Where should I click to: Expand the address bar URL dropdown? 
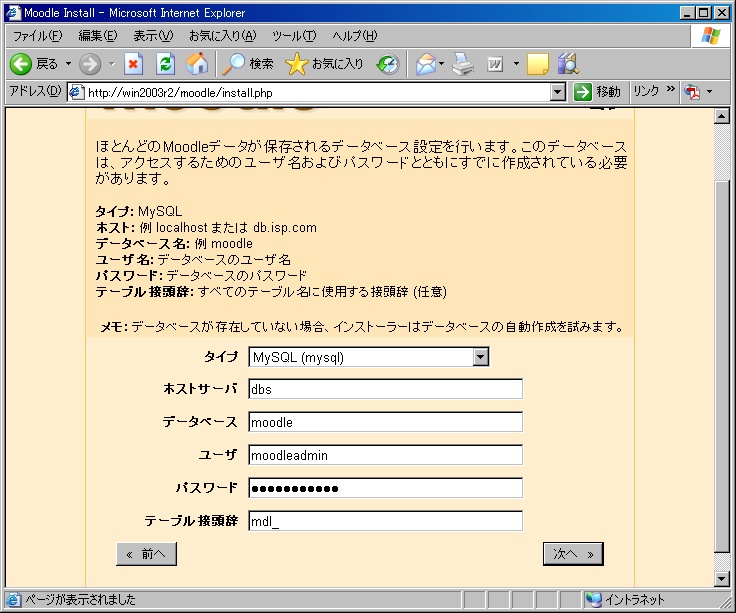557,92
